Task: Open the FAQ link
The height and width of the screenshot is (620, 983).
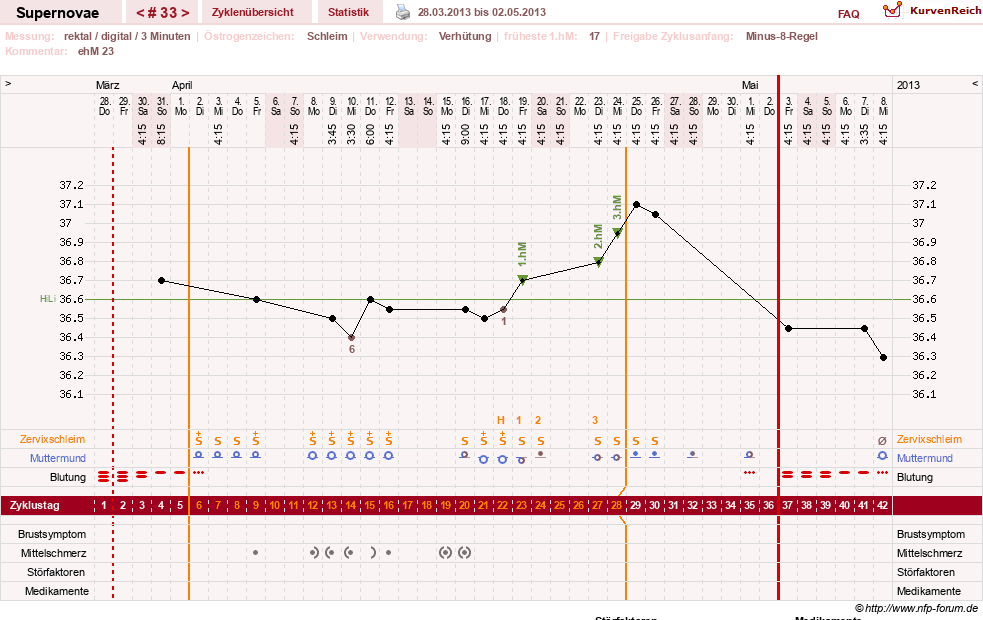Action: point(848,14)
